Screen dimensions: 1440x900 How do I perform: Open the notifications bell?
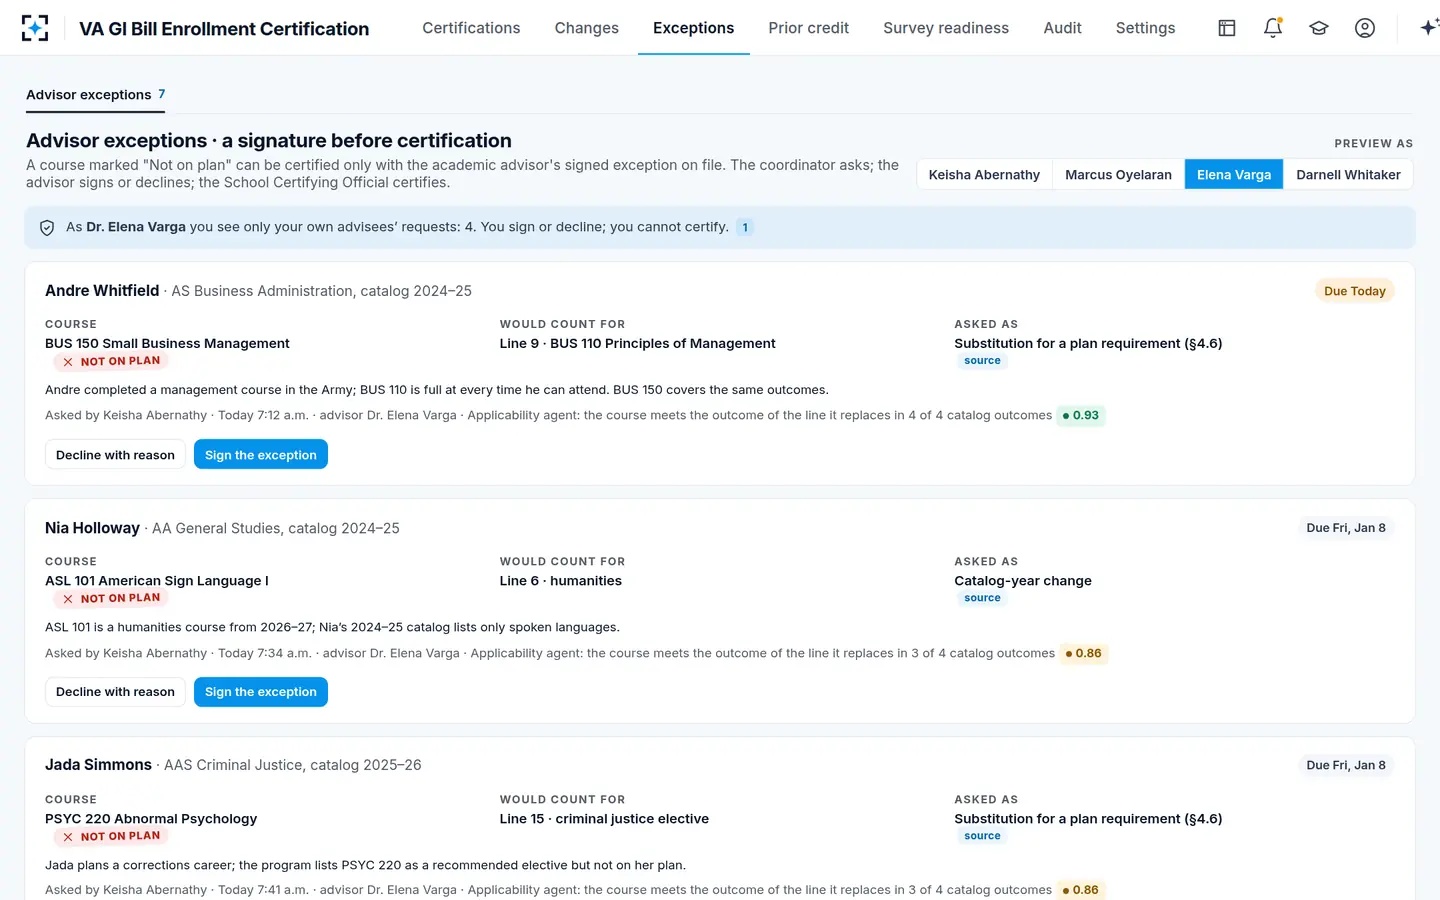[x=1273, y=28]
